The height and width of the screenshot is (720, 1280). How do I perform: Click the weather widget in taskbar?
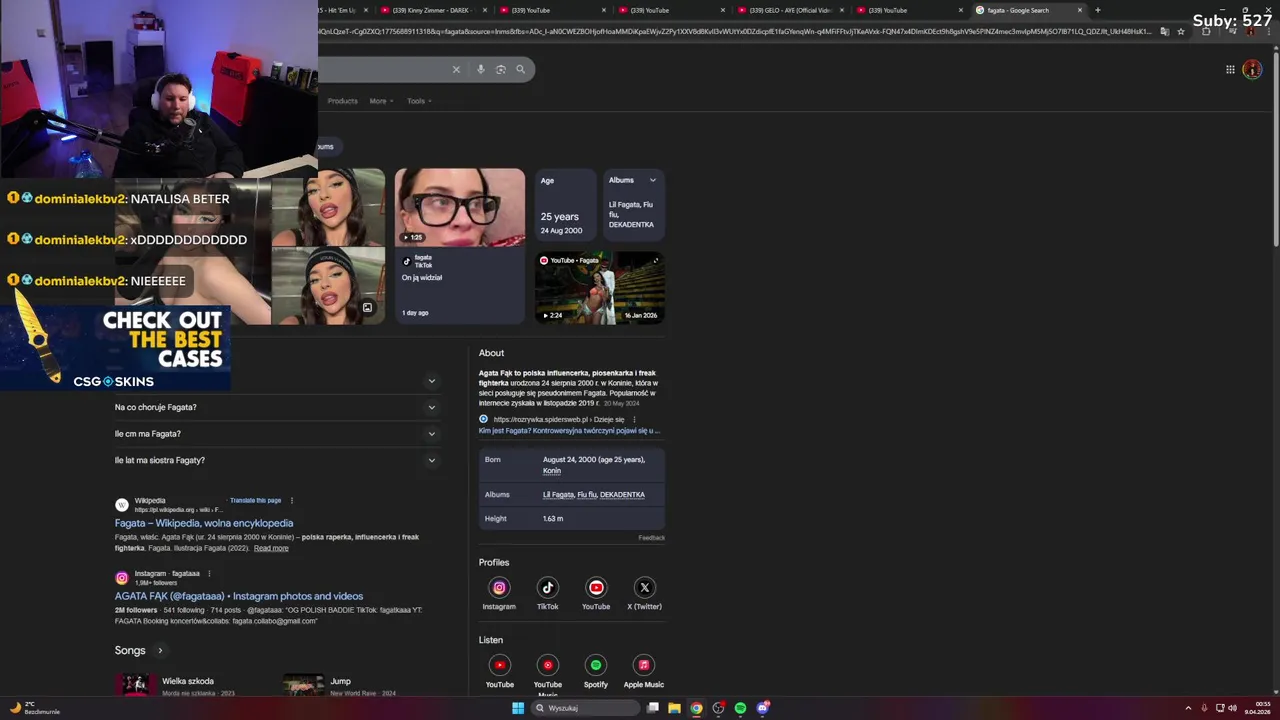pyautogui.click(x=35, y=708)
